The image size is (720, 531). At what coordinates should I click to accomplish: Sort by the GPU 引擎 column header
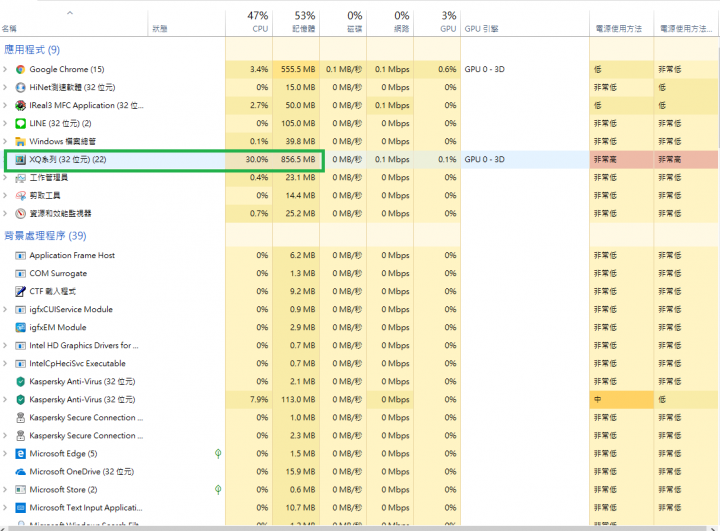pos(525,22)
